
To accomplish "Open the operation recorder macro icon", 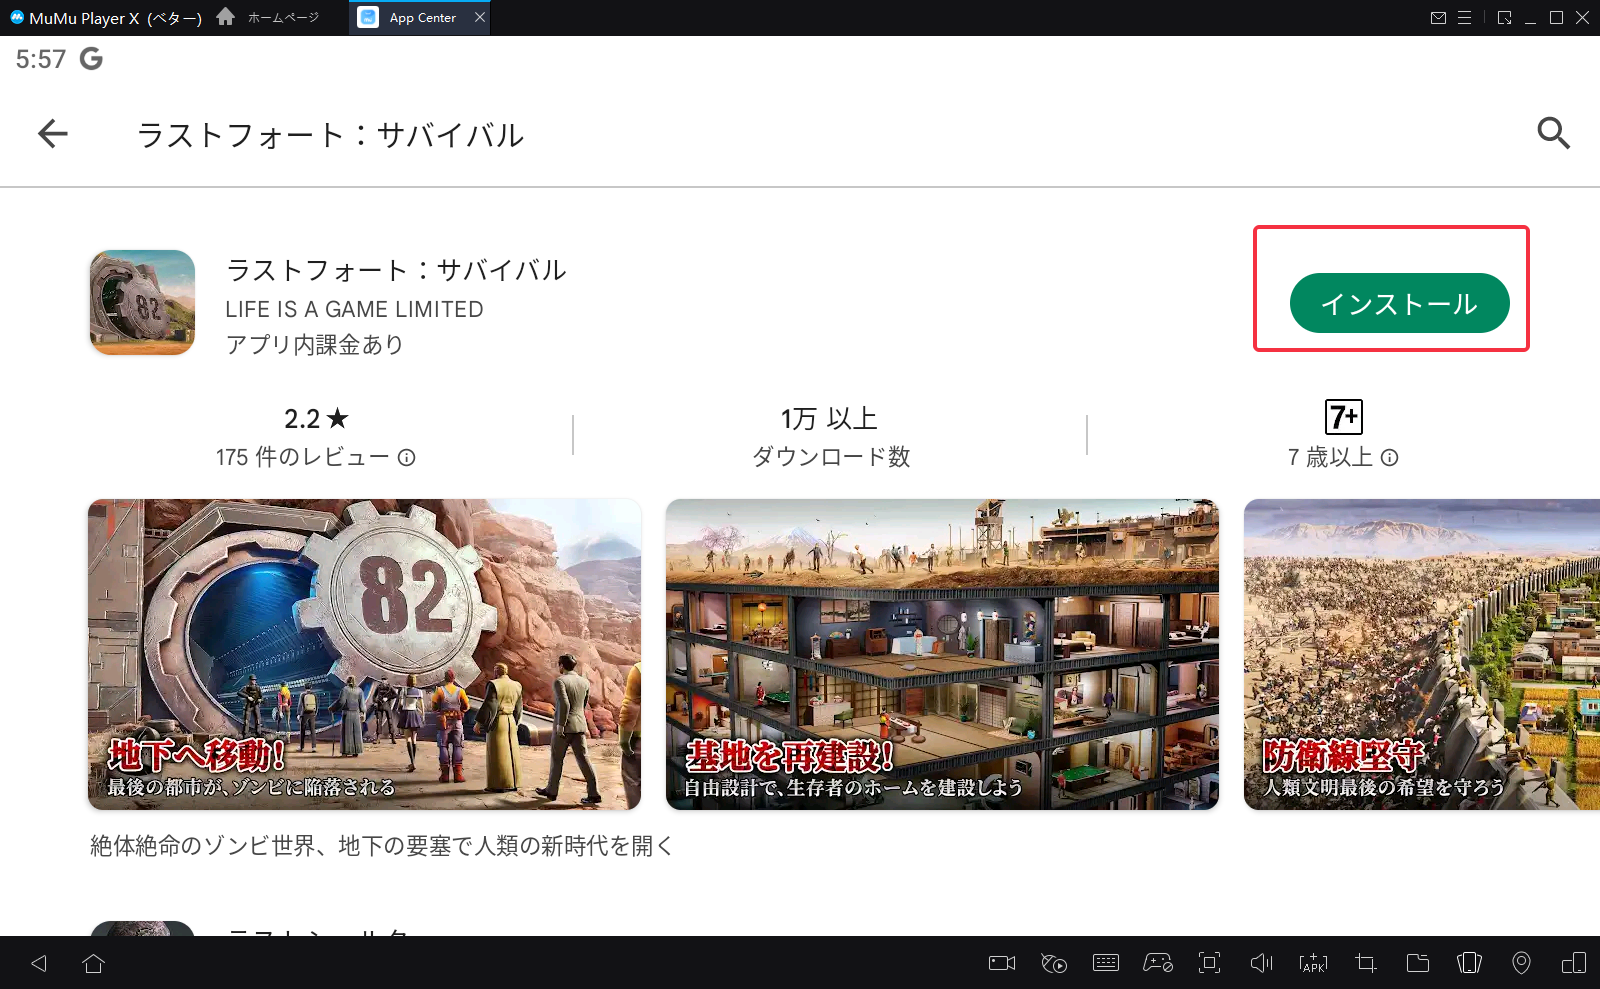I will pos(1054,963).
